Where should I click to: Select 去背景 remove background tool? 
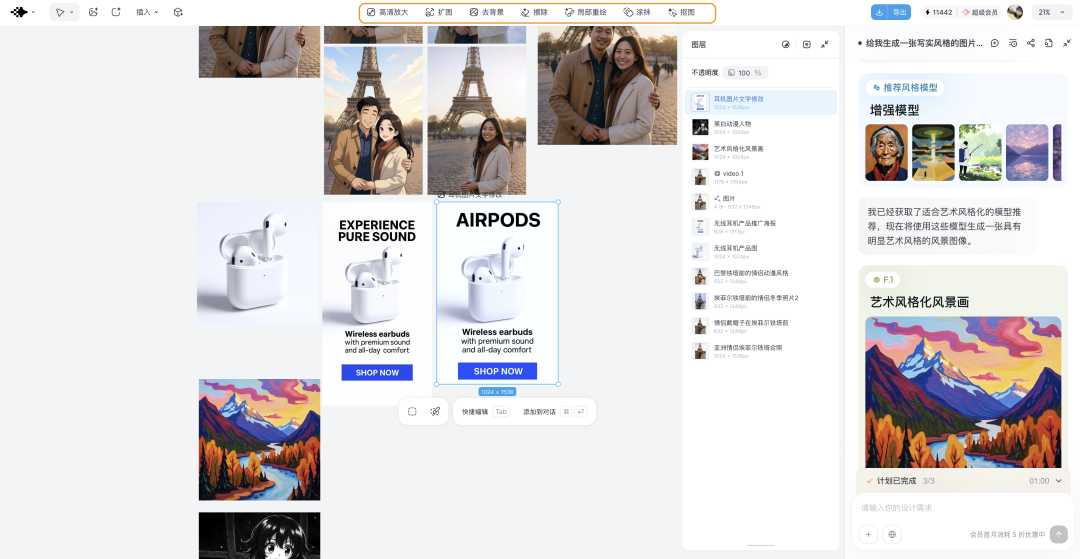(486, 12)
